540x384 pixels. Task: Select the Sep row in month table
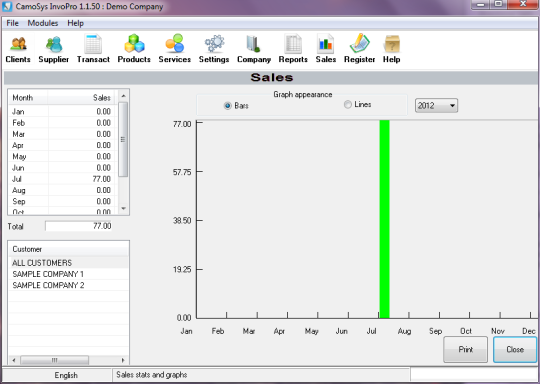62,201
